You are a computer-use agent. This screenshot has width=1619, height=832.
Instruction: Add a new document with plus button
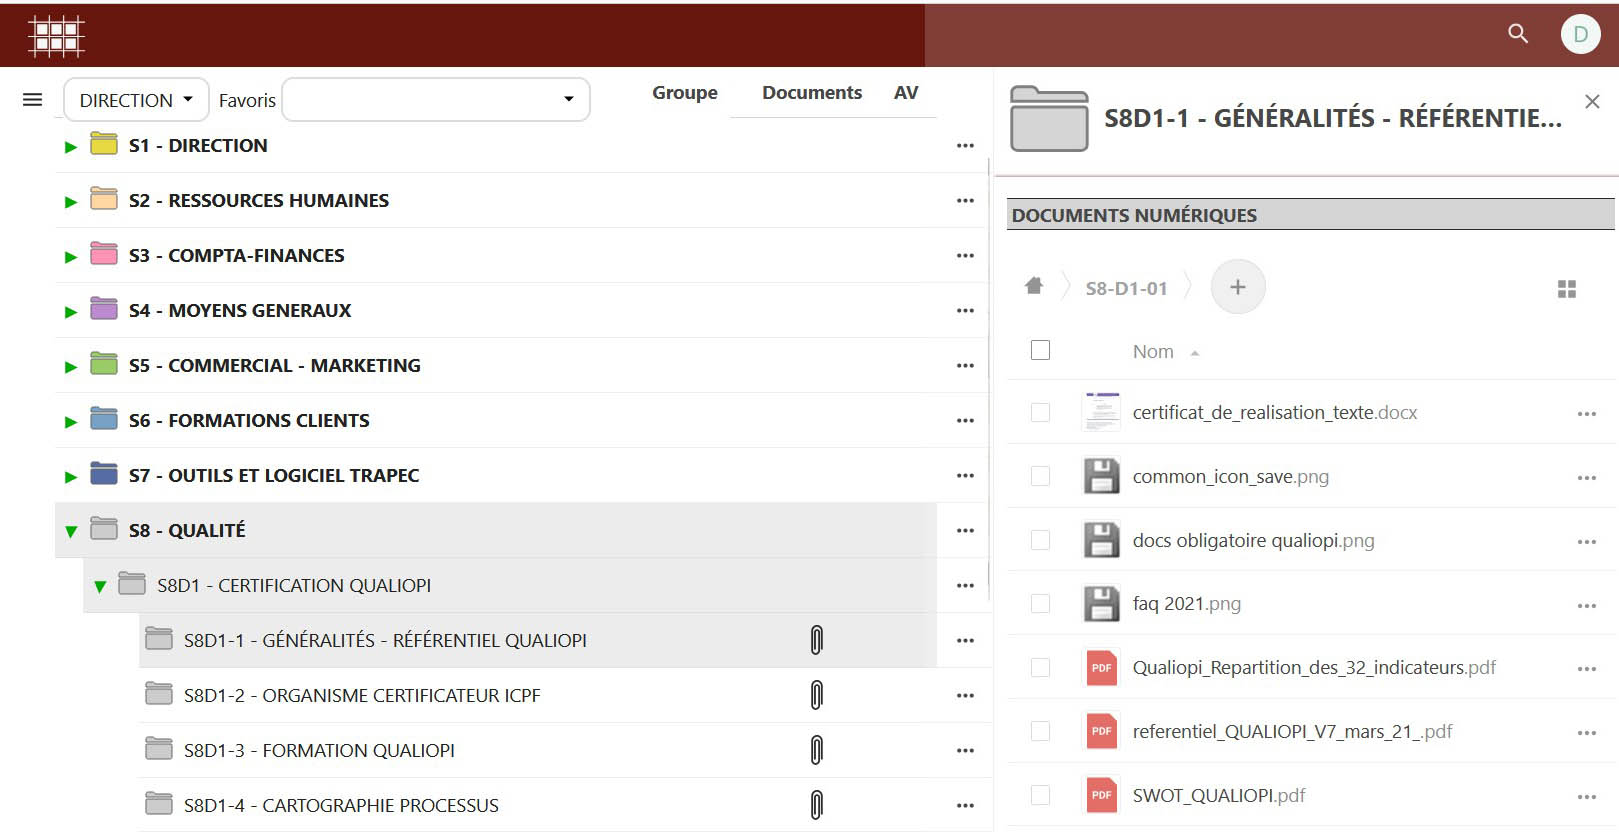point(1238,287)
